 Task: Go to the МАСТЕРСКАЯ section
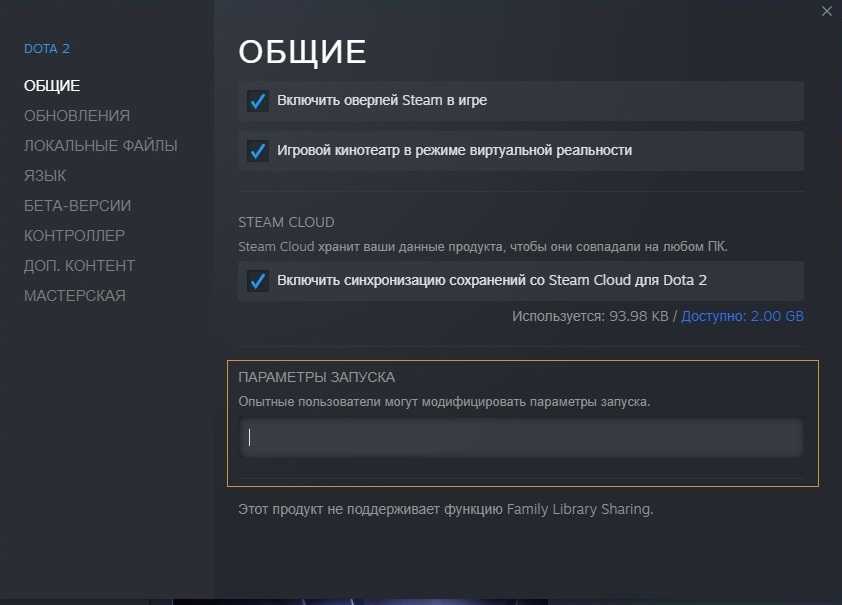tap(75, 296)
